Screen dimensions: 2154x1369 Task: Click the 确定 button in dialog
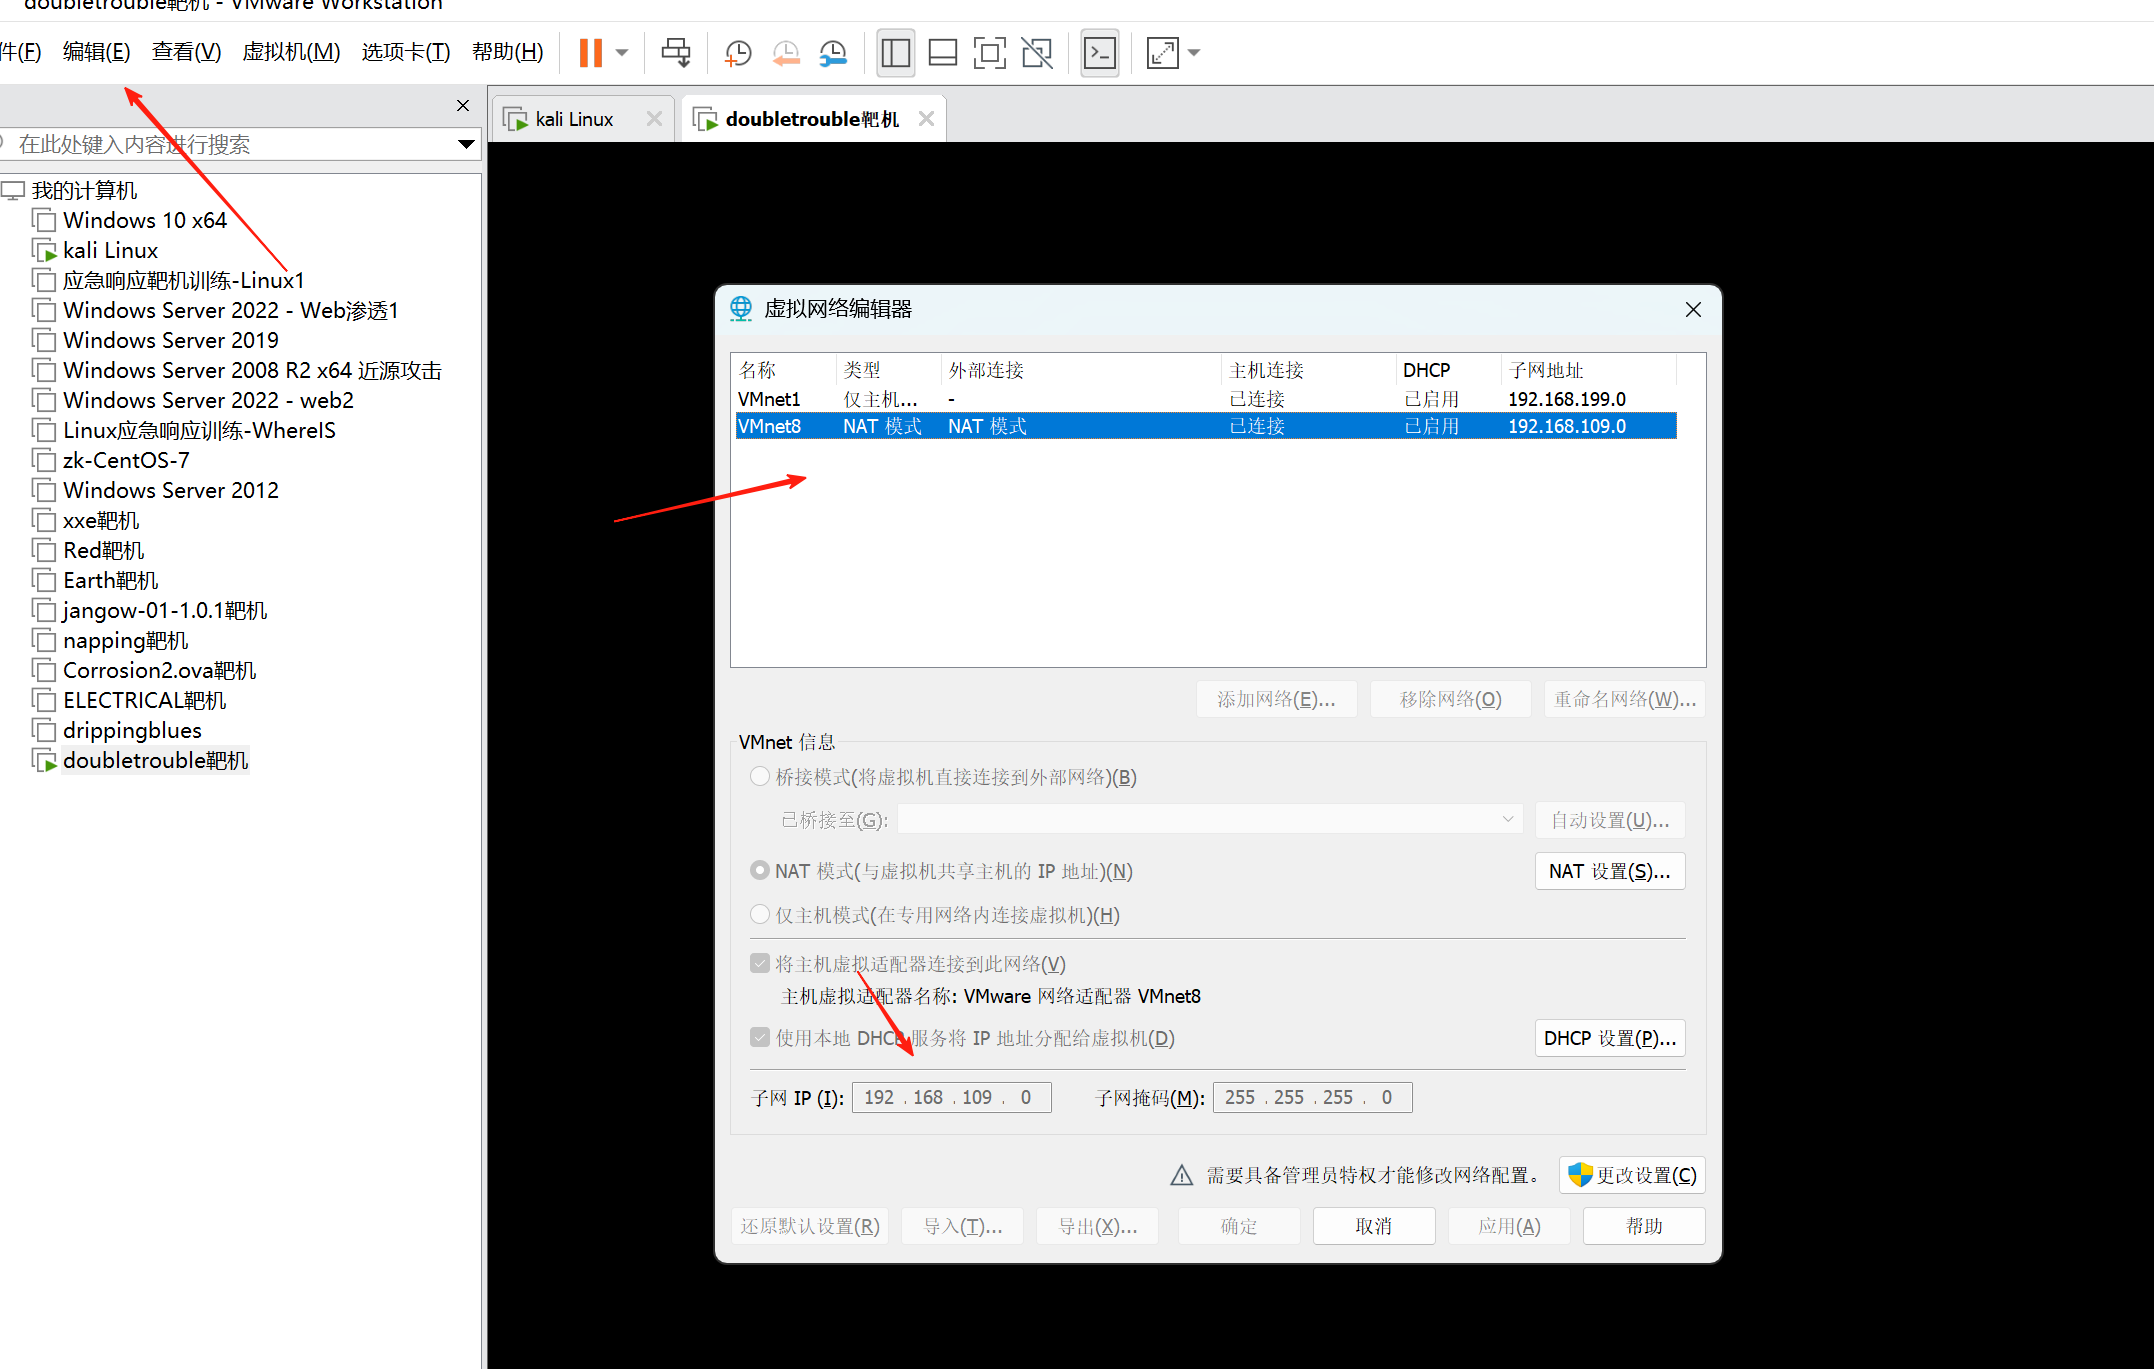coord(1239,1226)
